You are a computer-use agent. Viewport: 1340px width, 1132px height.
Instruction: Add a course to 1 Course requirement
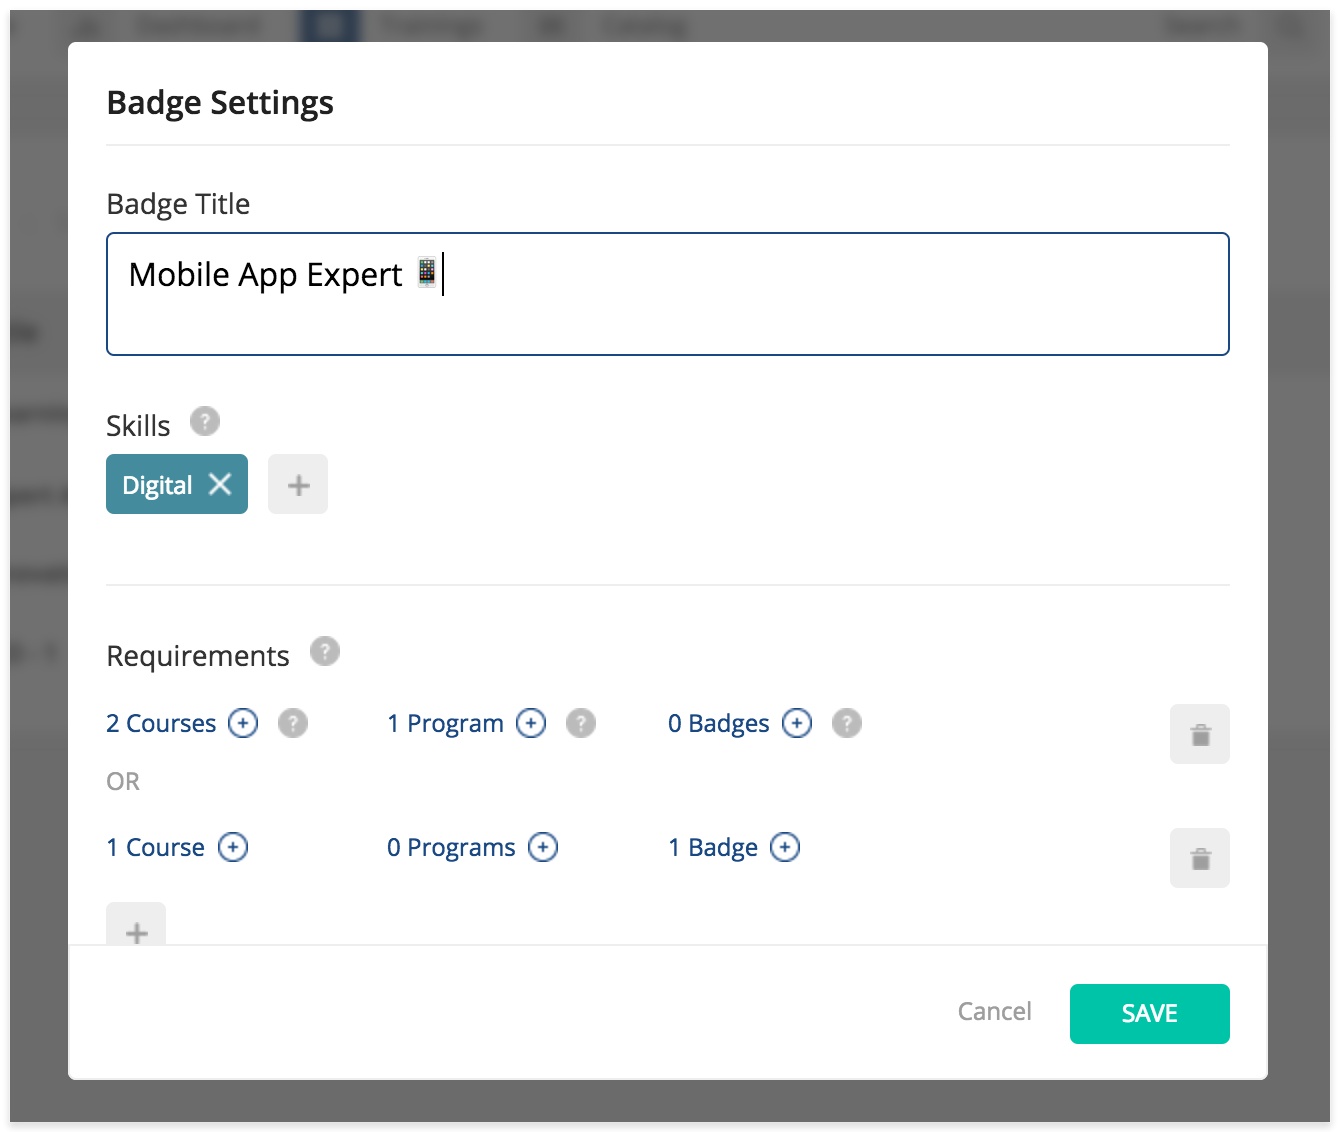pyautogui.click(x=233, y=848)
